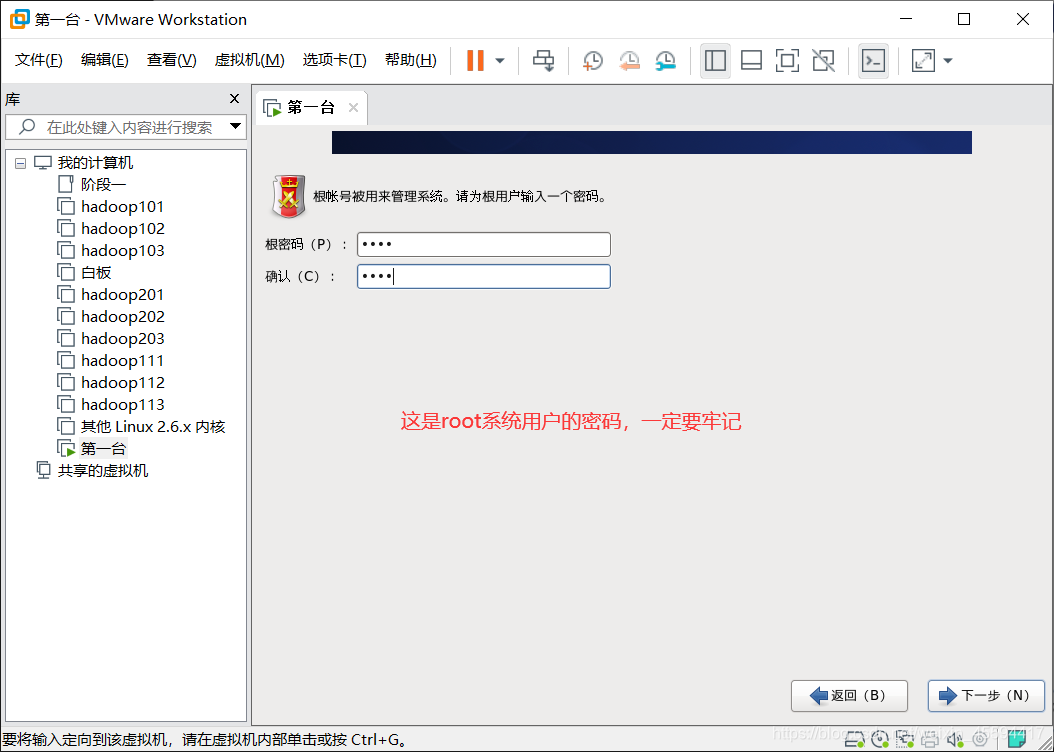Select the 阶段一 item in the library
Image resolution: width=1054 pixels, height=752 pixels.
[103, 184]
